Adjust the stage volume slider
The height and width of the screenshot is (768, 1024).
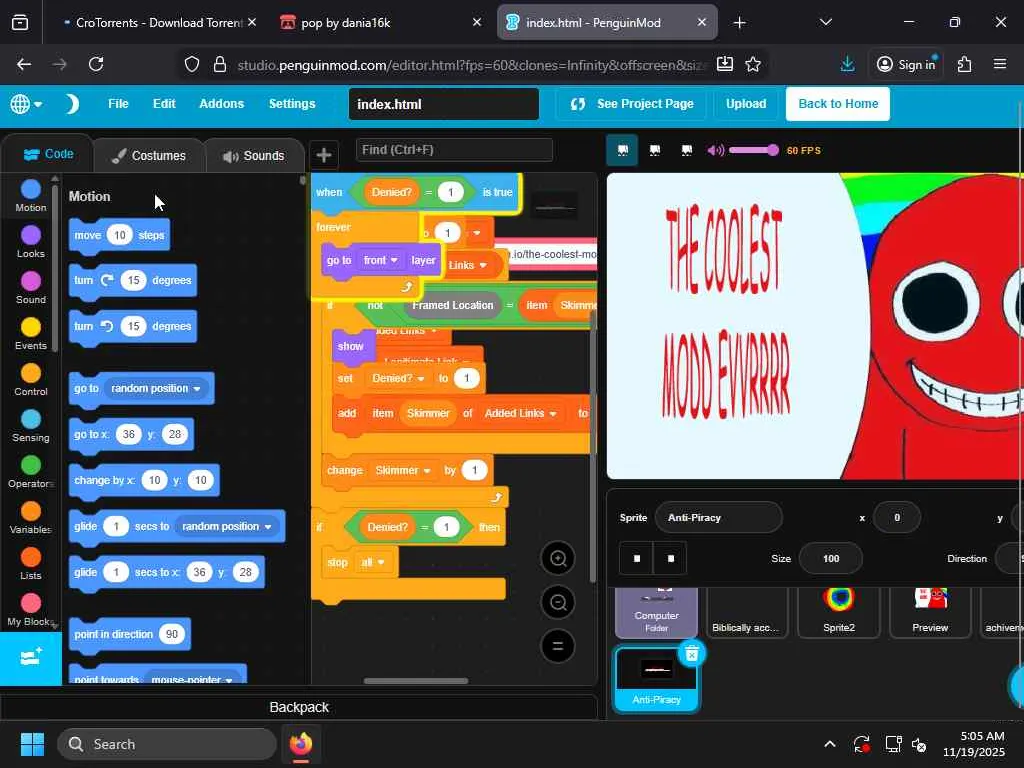pos(754,150)
